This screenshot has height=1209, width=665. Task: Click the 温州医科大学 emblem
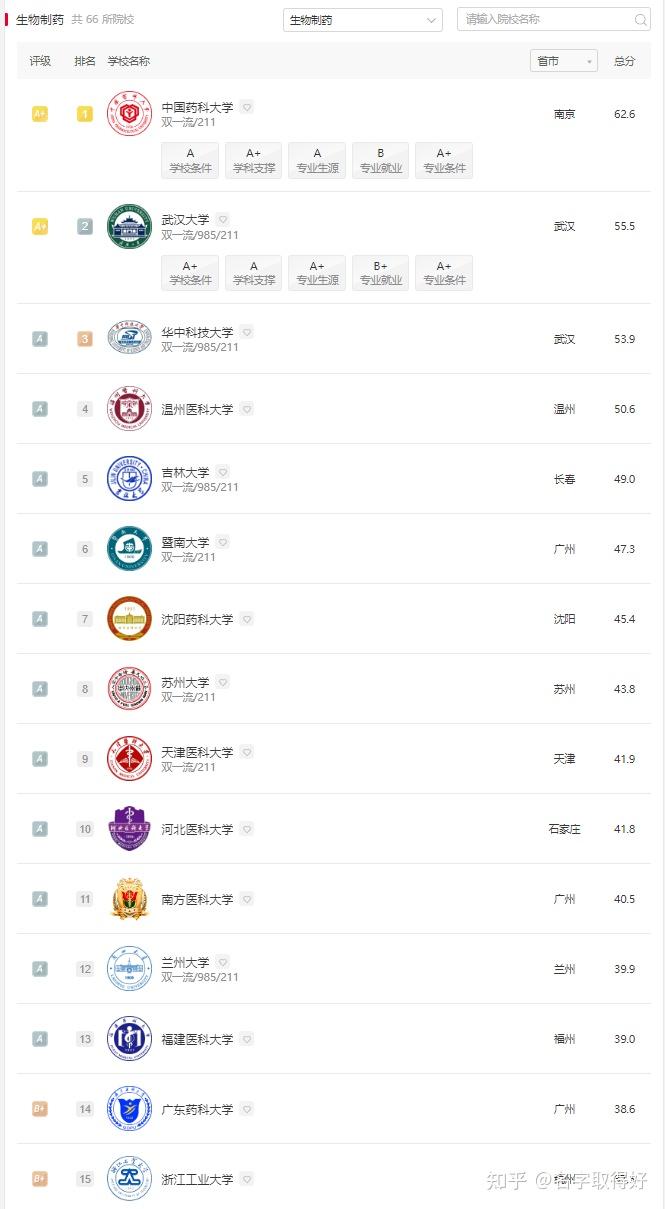point(129,409)
